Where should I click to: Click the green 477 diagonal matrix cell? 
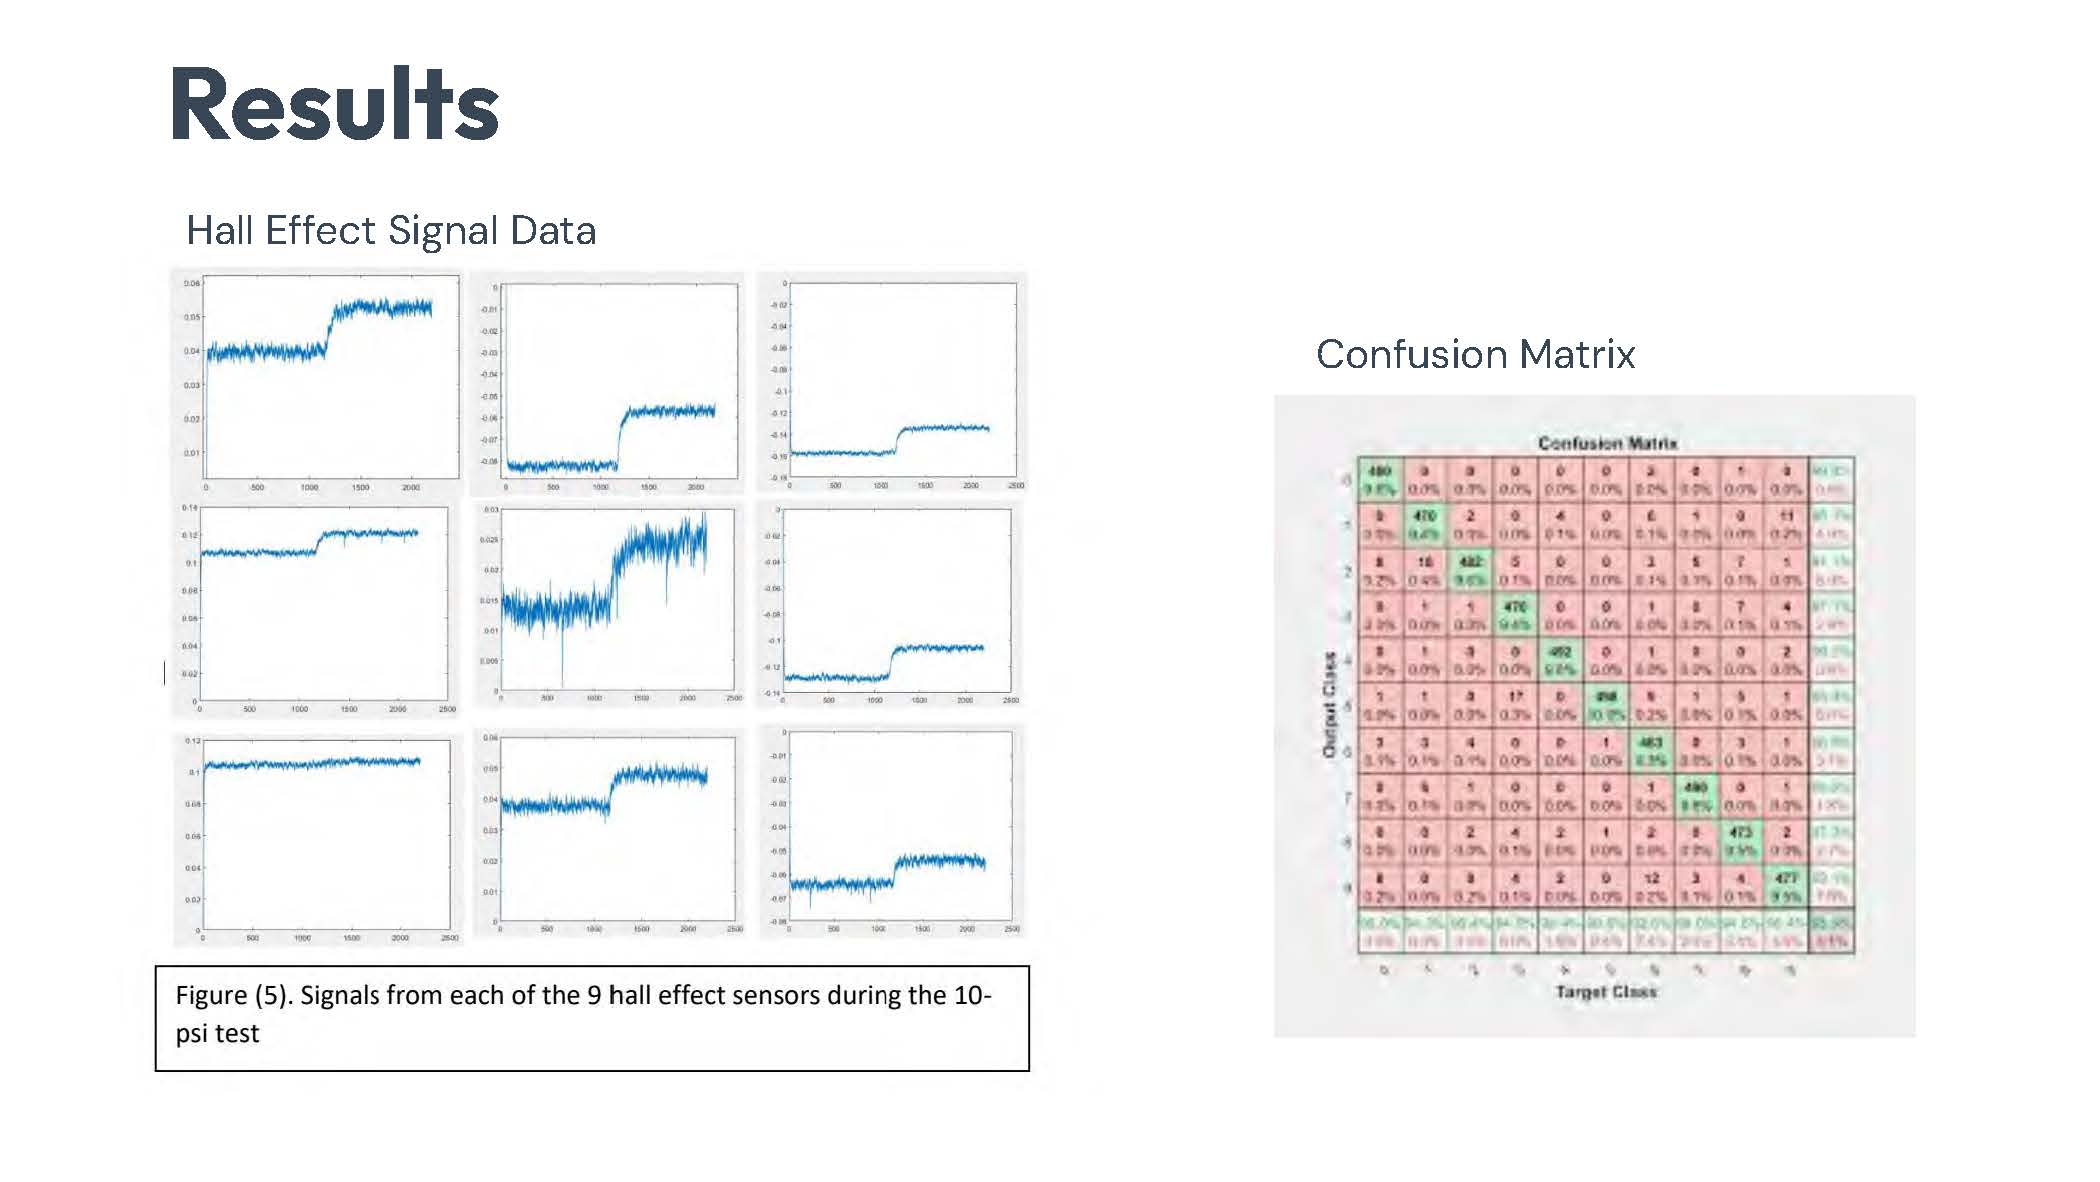coord(1786,887)
